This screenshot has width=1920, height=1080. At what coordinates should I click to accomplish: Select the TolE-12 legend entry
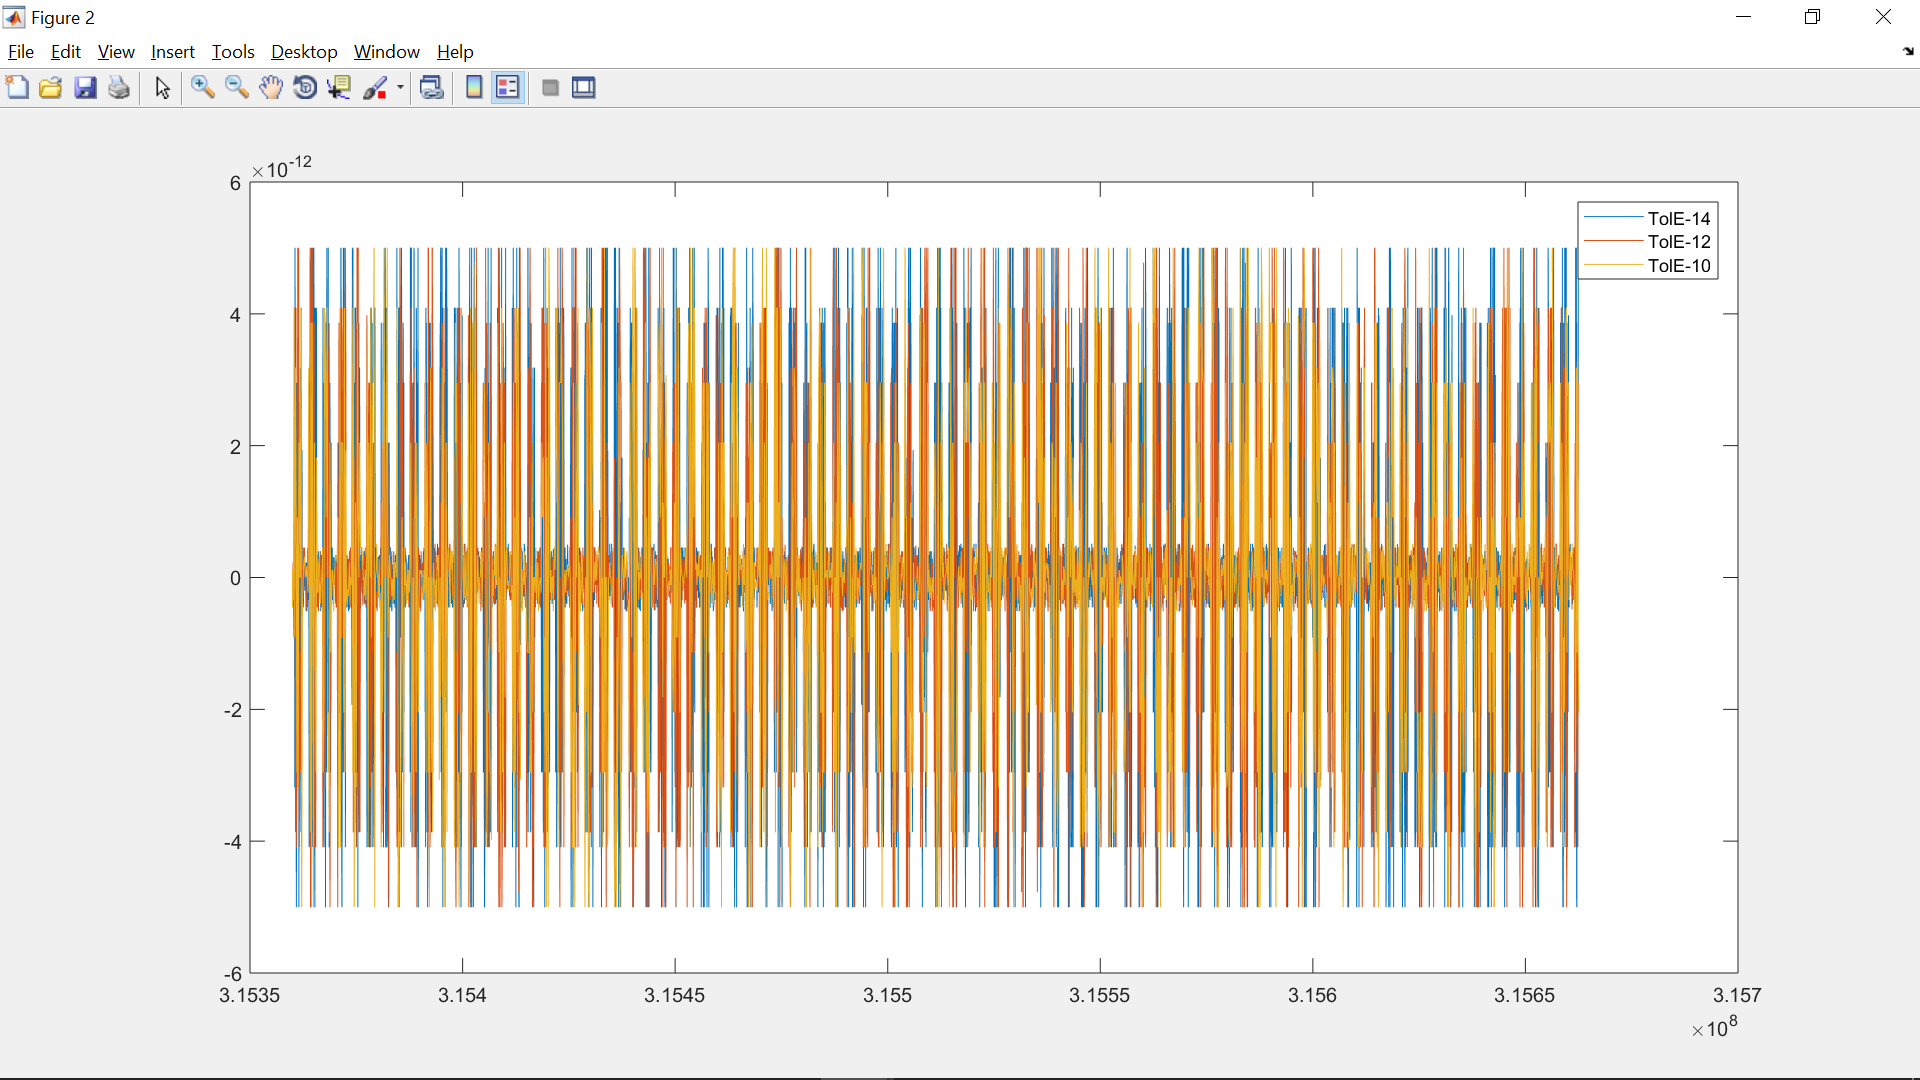point(1679,242)
